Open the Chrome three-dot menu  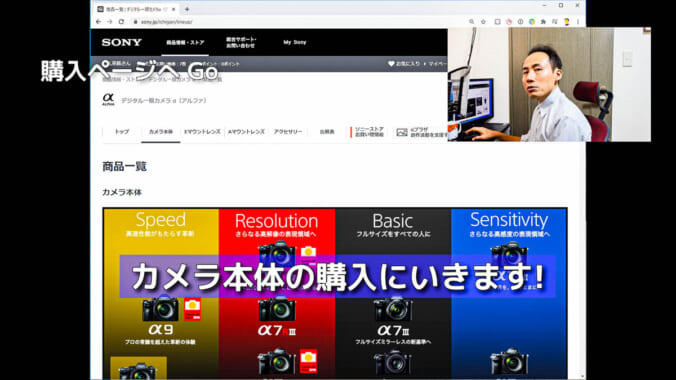578,22
